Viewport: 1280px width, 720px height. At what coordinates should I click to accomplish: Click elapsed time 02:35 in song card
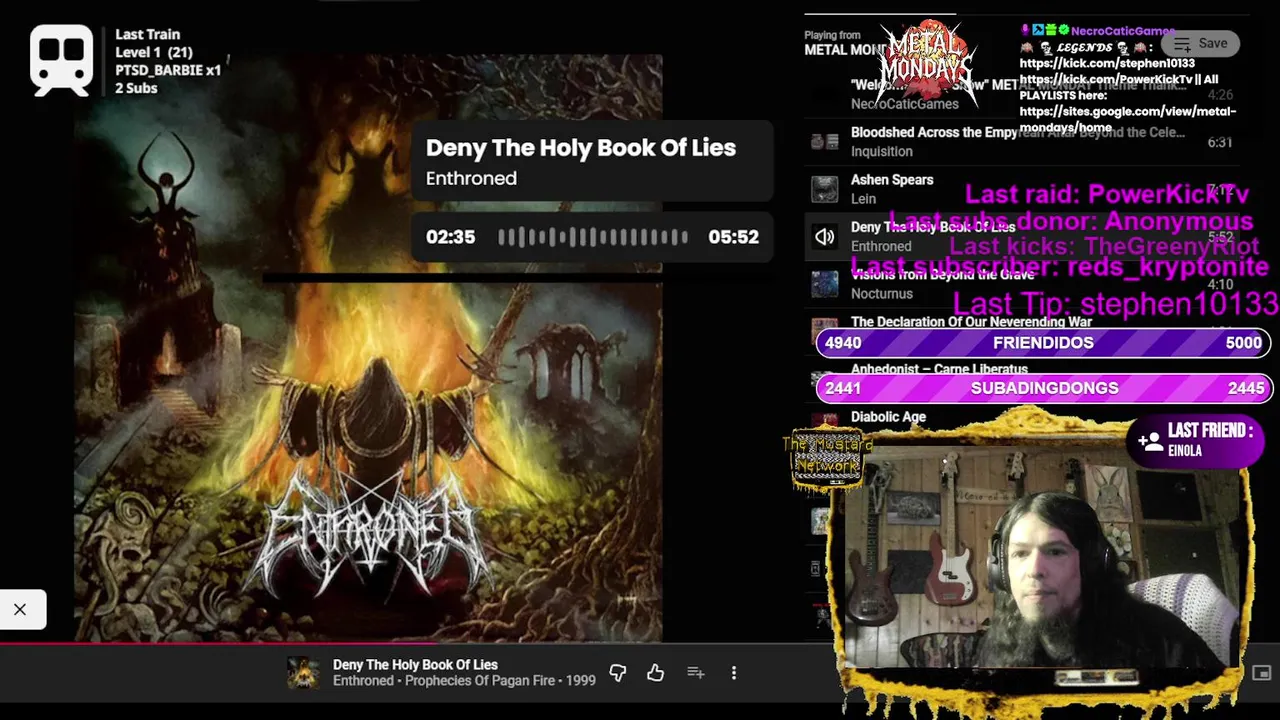point(450,237)
